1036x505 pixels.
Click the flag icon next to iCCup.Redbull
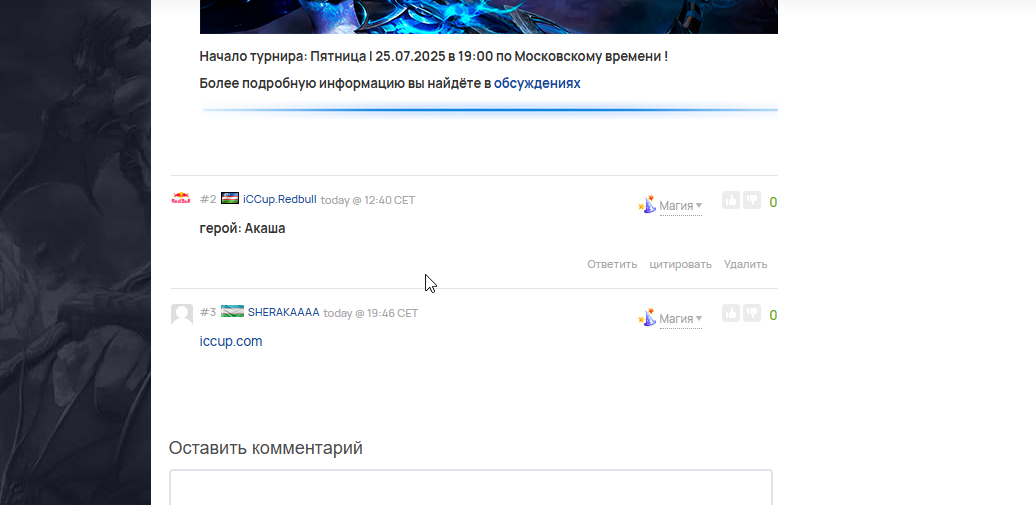click(x=230, y=198)
